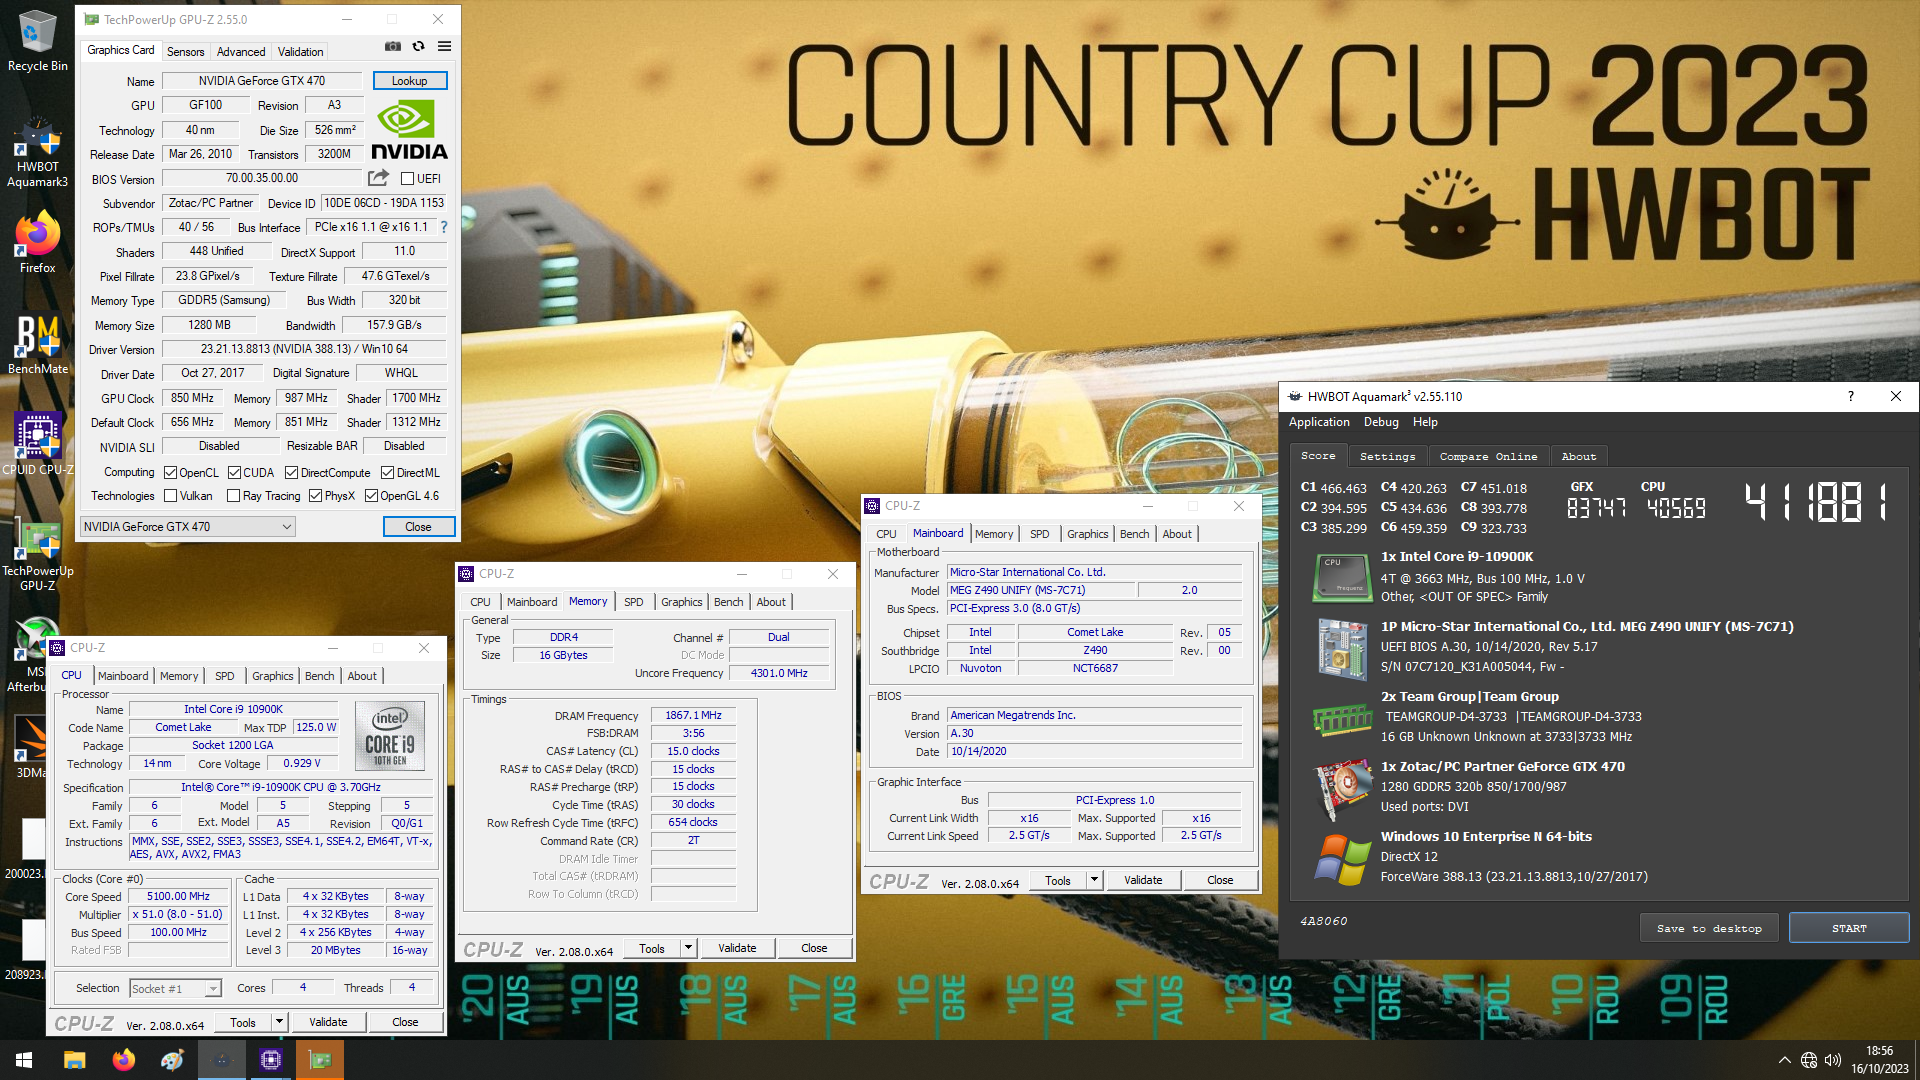The image size is (1920, 1080).
Task: Expand Tools arrow in CPU-Z Mainboard window
Action: (1095, 880)
